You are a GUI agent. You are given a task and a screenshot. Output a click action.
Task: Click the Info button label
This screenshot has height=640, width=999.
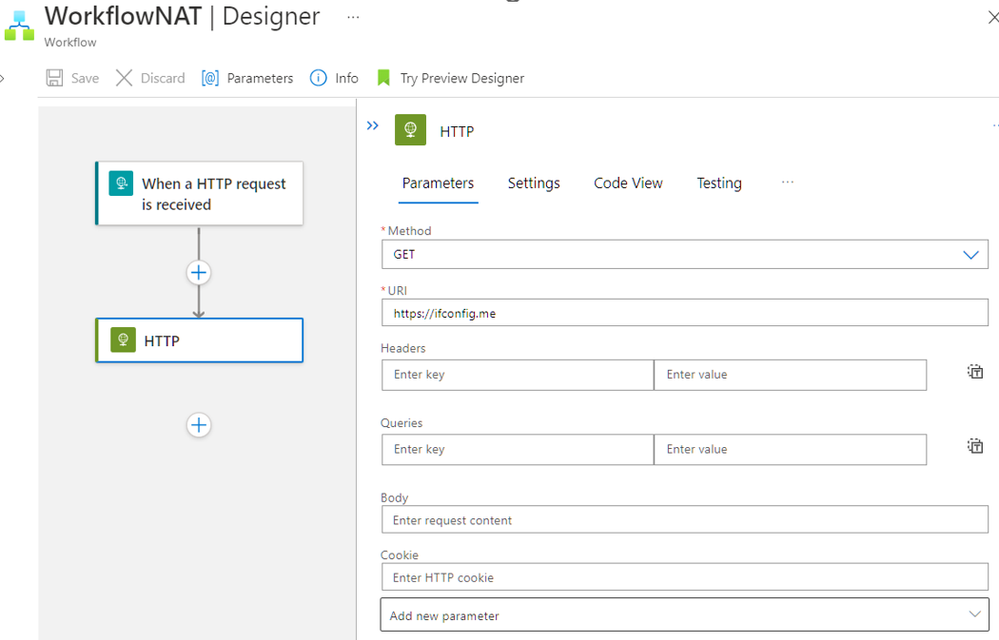[347, 78]
